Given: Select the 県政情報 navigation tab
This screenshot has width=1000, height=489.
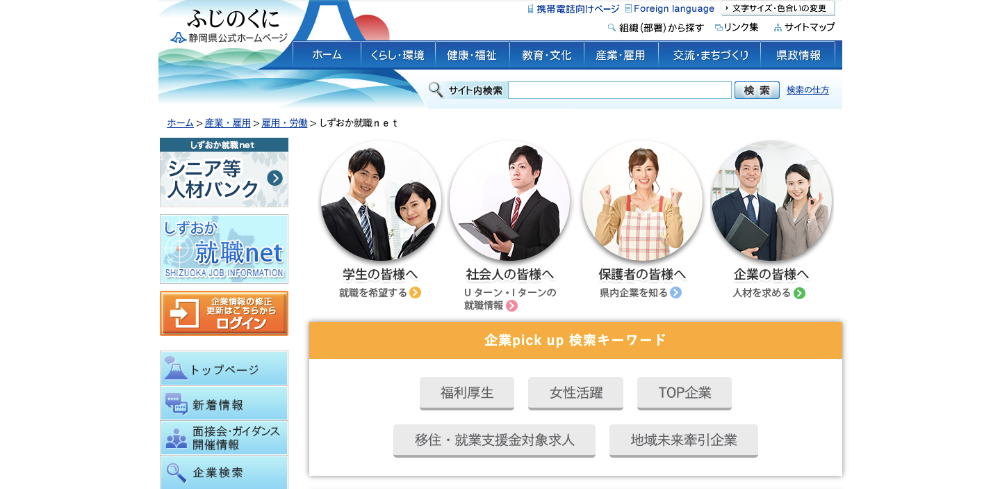Looking at the screenshot, I should click(798, 55).
